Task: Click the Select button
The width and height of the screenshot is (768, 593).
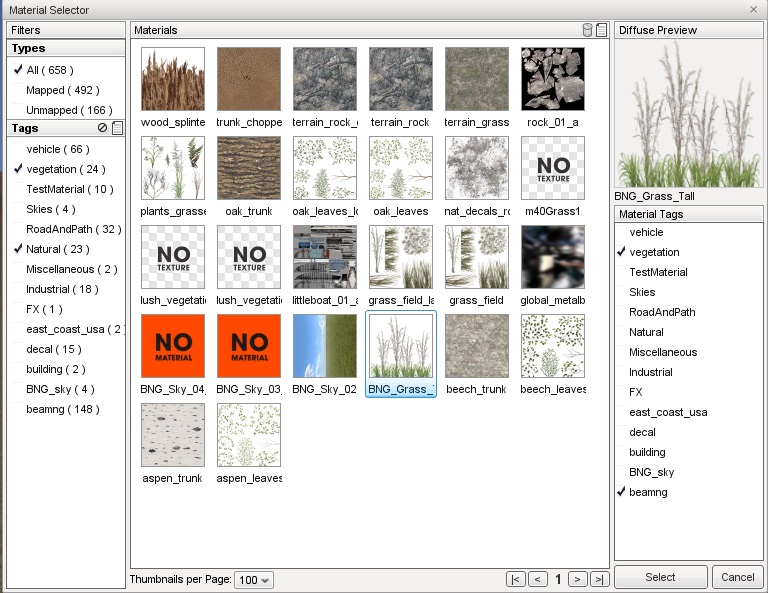Action: click(660, 577)
